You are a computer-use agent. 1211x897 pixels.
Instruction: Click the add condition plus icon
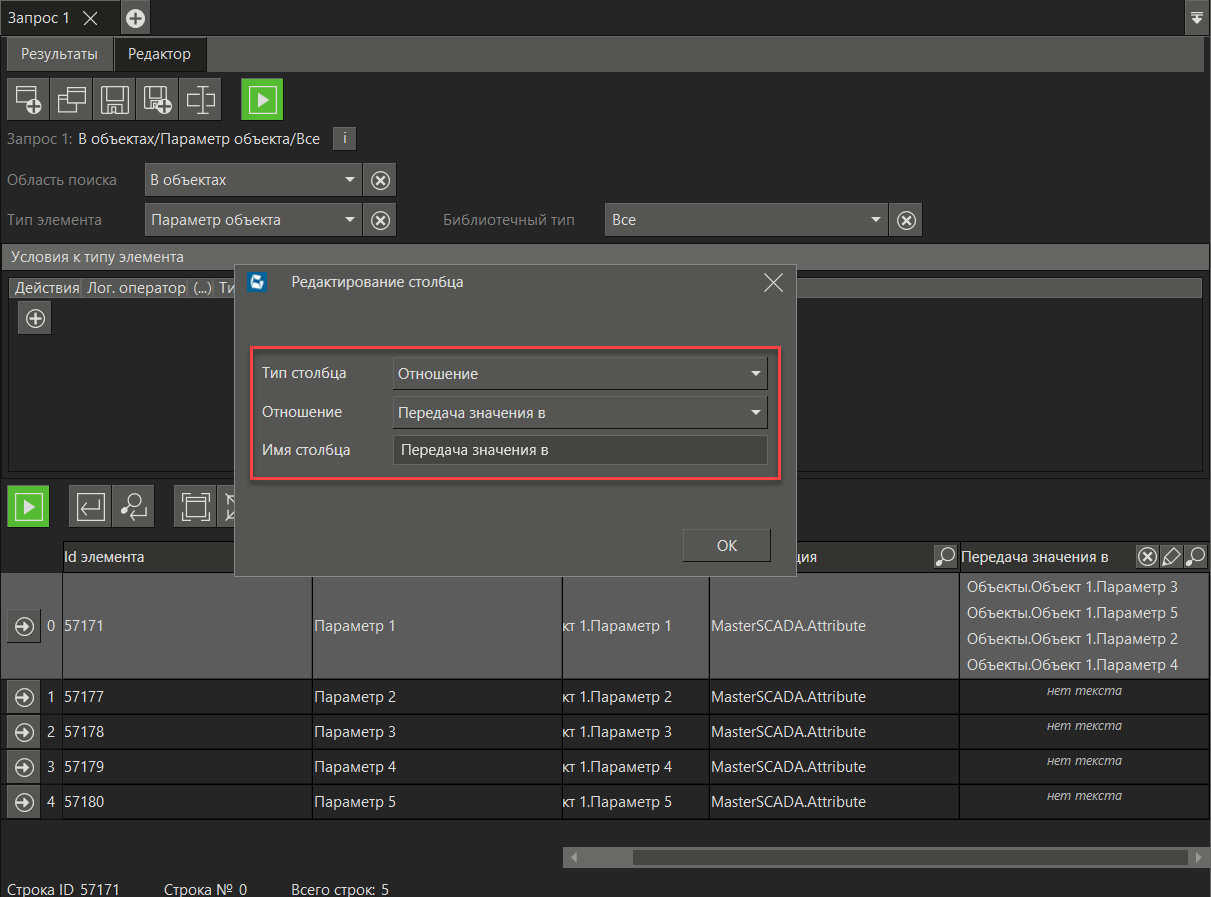35,319
